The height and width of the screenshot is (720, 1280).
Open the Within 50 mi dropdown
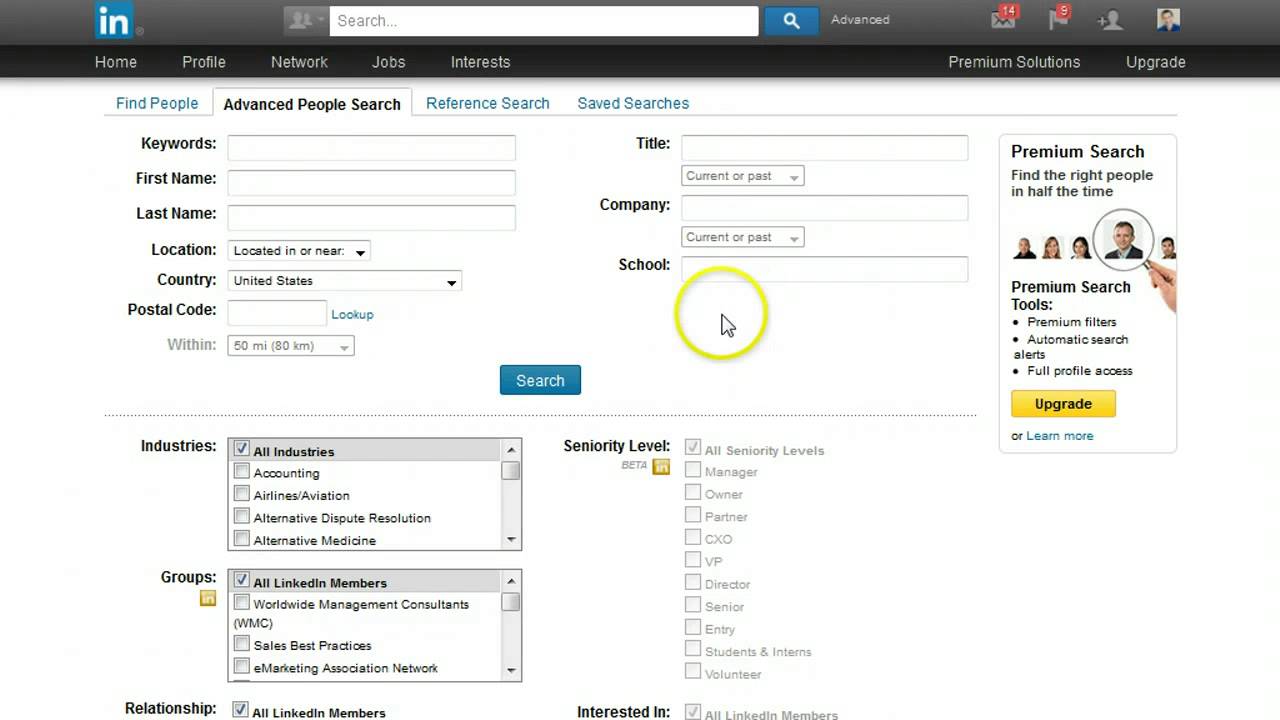(291, 346)
